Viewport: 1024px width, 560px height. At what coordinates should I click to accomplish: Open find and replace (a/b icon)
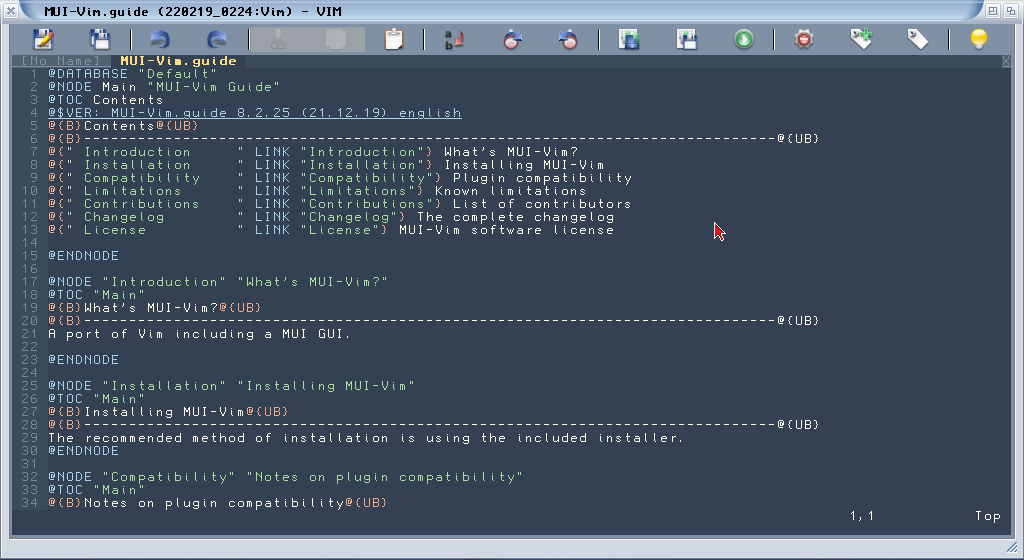(454, 40)
